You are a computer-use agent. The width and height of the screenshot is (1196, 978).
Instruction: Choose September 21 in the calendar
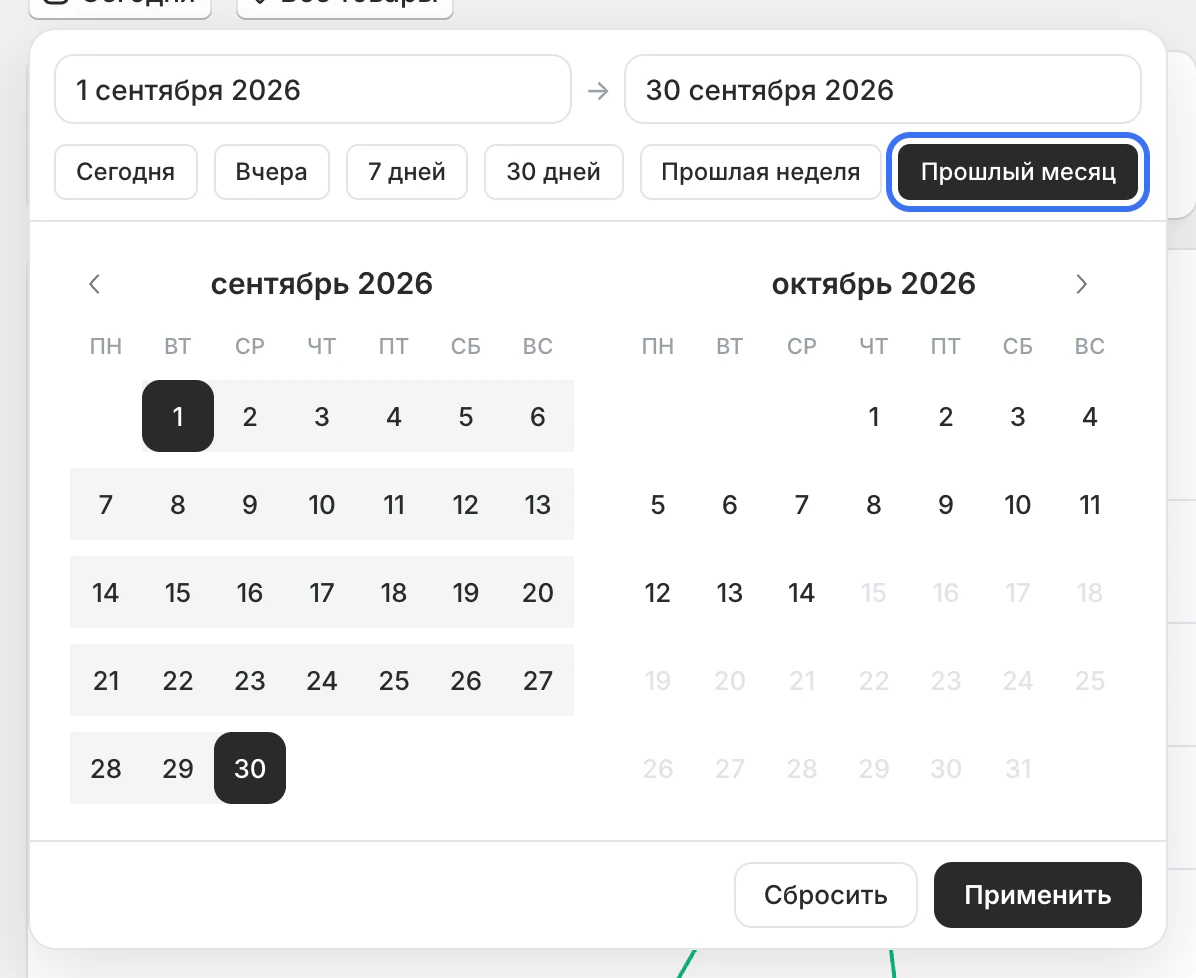point(106,680)
